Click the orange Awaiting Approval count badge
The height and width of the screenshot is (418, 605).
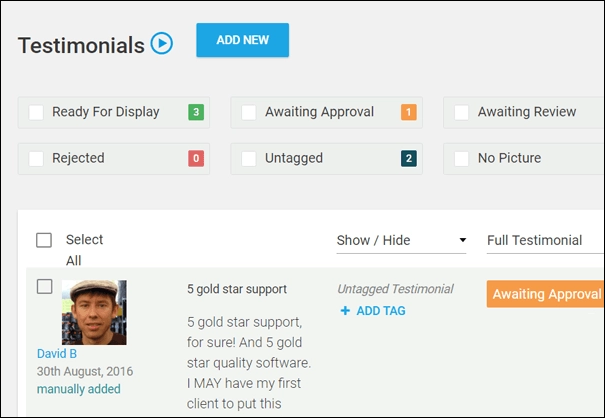409,112
